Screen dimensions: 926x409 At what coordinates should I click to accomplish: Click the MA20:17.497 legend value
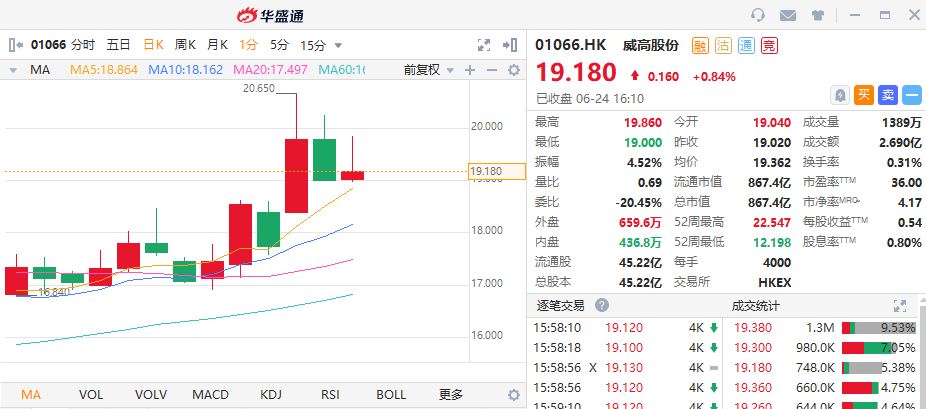[x=270, y=70]
